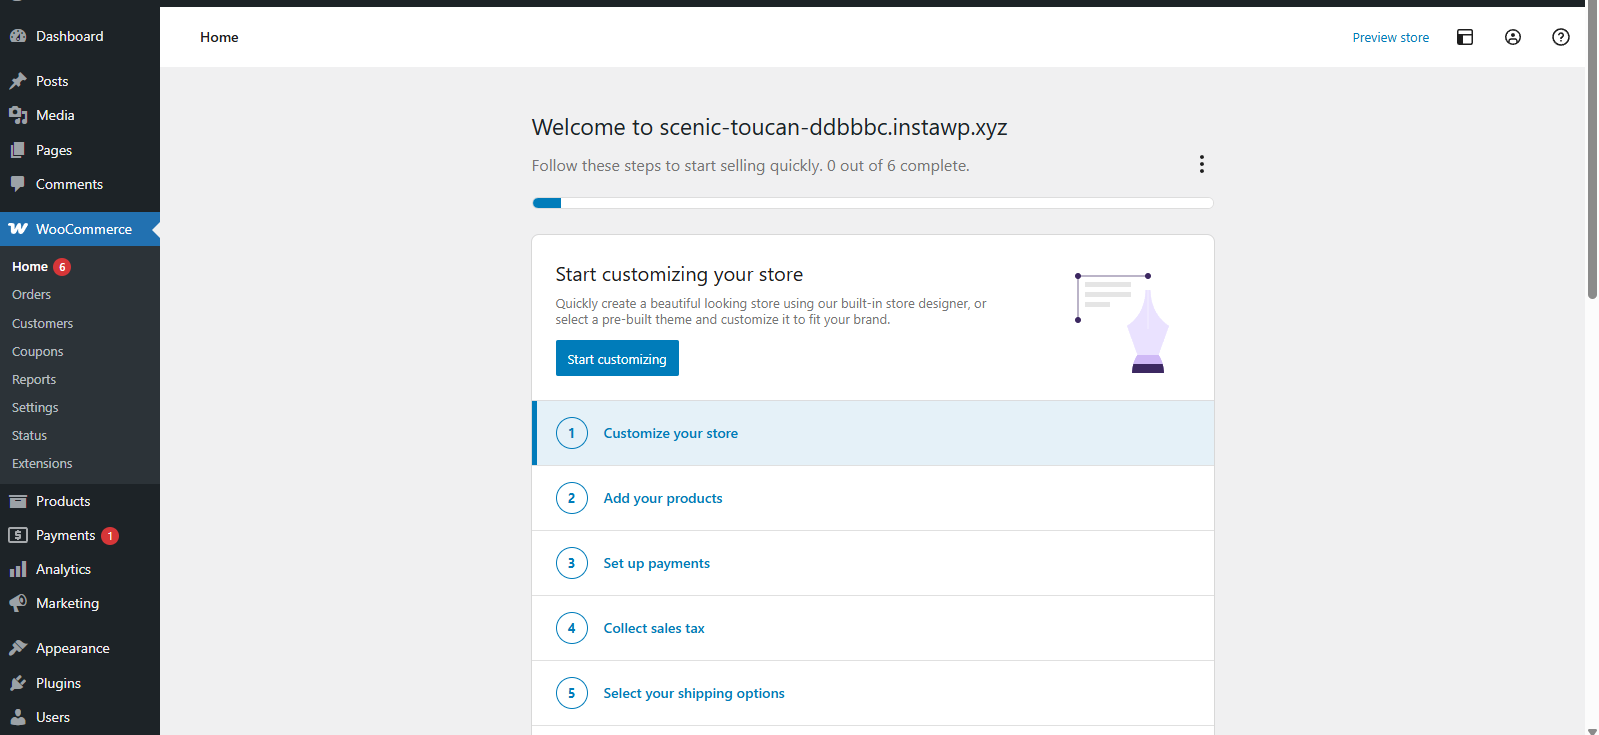
Task: Open Marketing menu item
Action: pyautogui.click(x=80, y=603)
